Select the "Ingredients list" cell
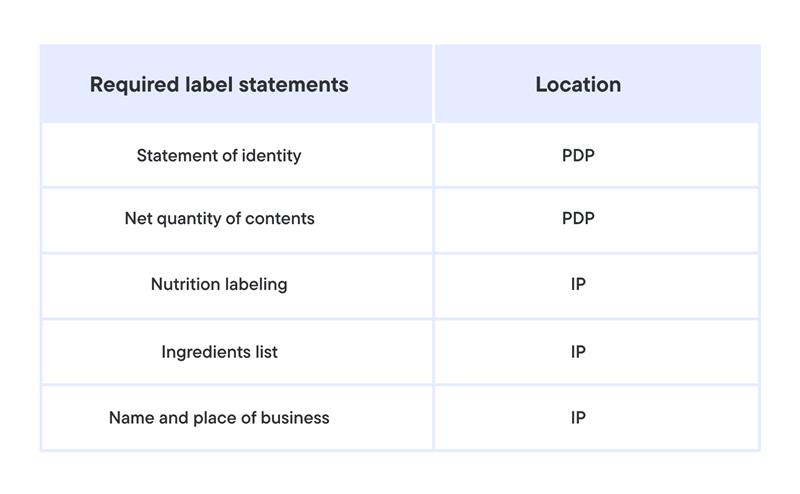800x494 pixels. coord(219,352)
